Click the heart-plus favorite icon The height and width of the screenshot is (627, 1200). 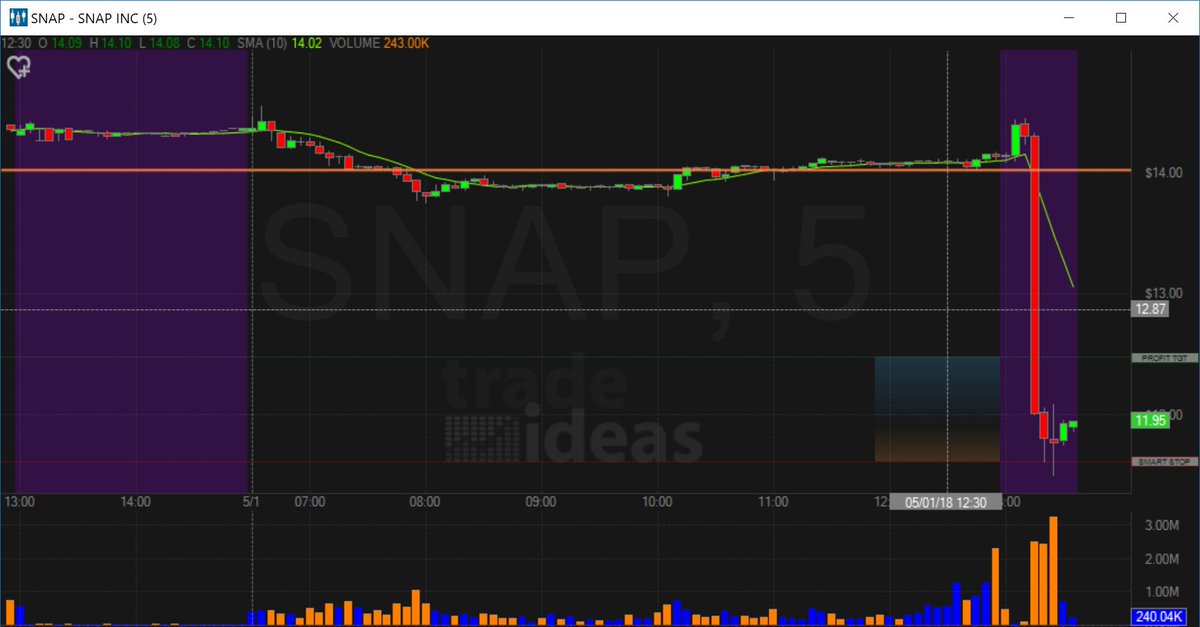18,67
